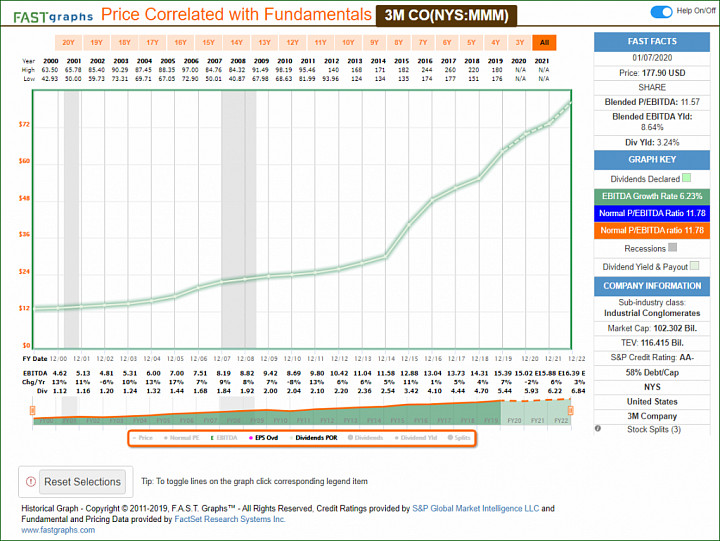Viewport: 720px width, 541px height.
Task: Click the FAST FACTS panel header
Action: [652, 42]
